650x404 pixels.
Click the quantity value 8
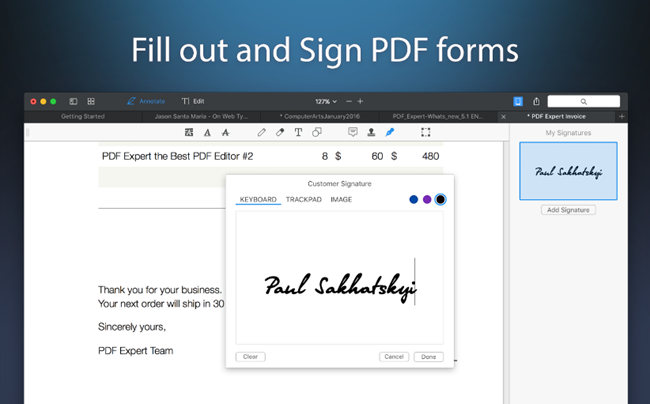tap(325, 156)
